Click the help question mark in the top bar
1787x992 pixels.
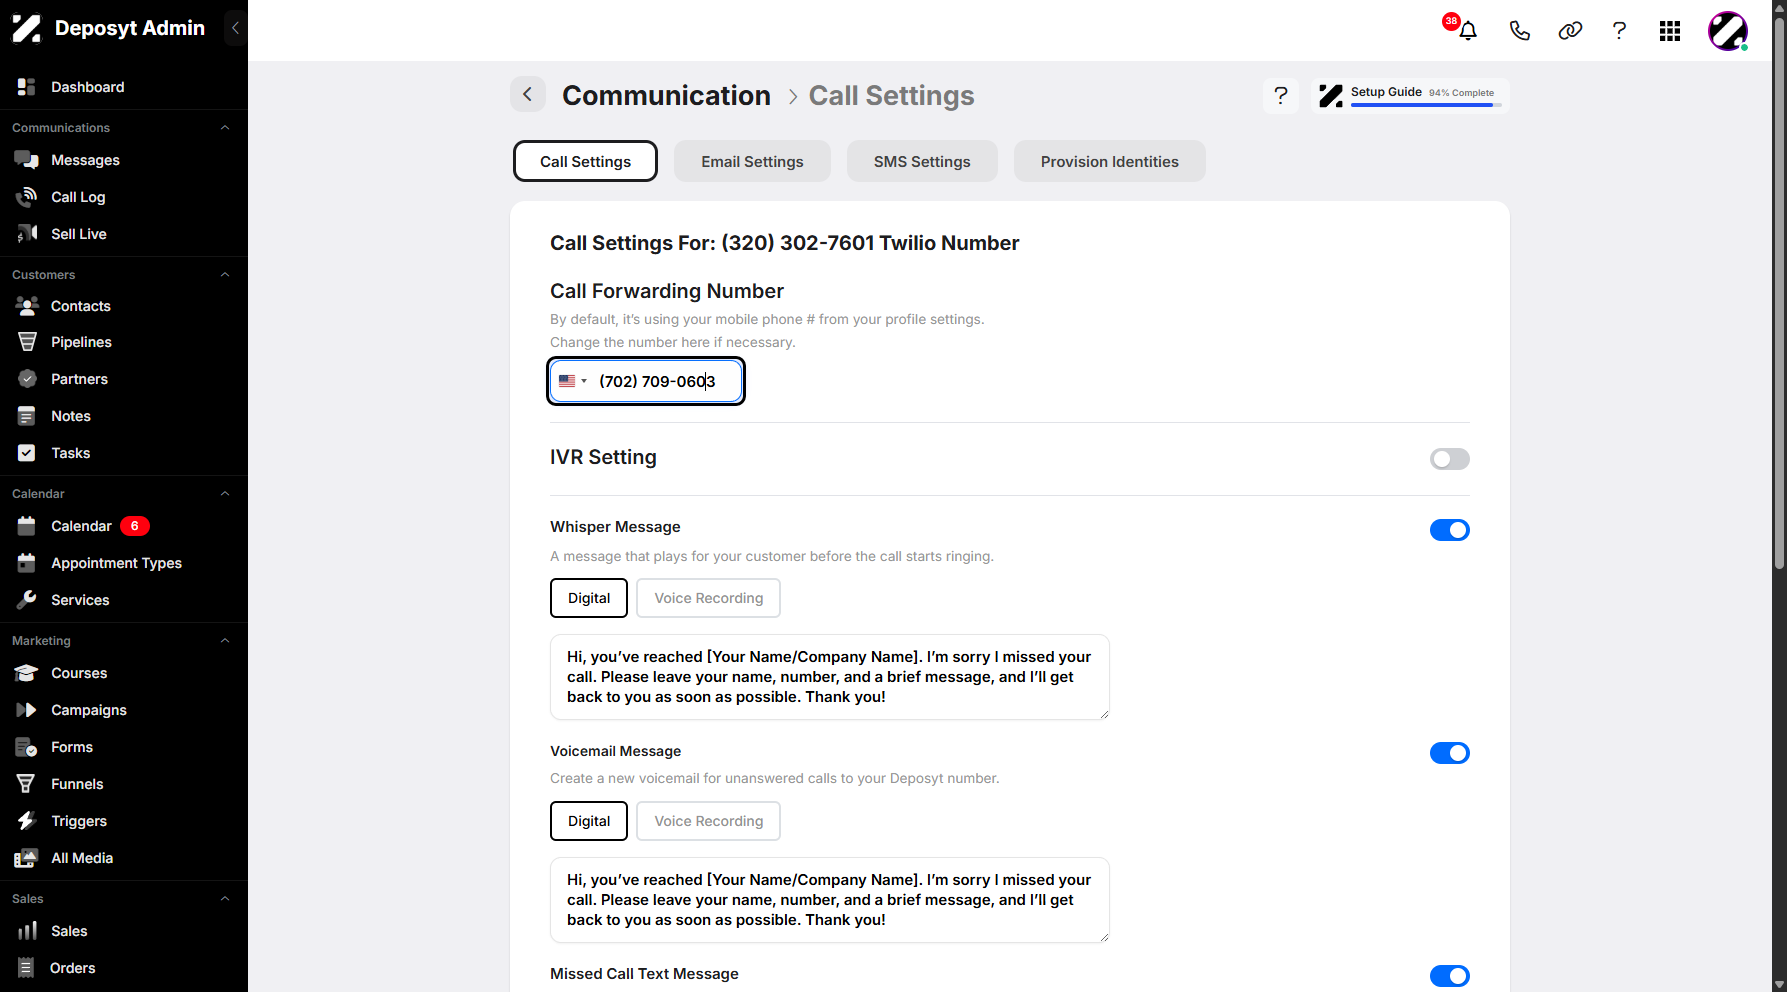tap(1619, 31)
